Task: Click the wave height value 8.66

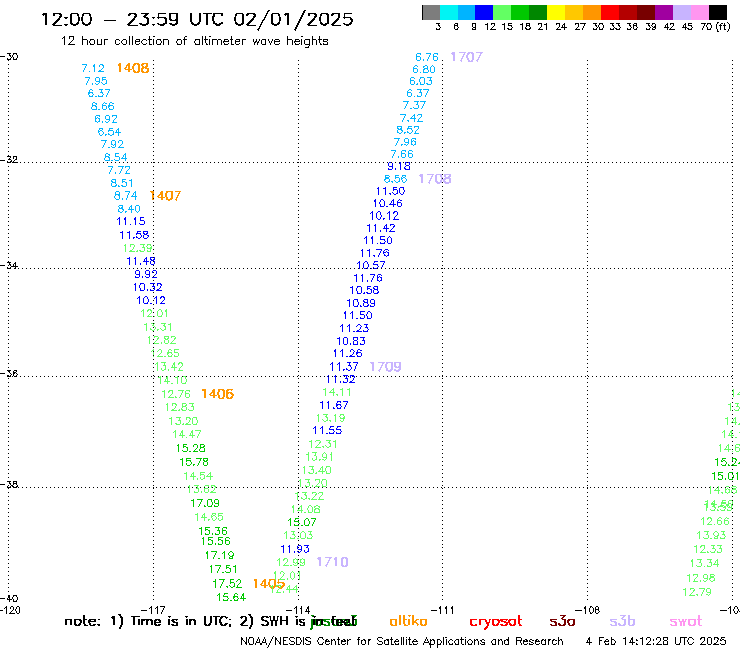Action: tap(102, 106)
